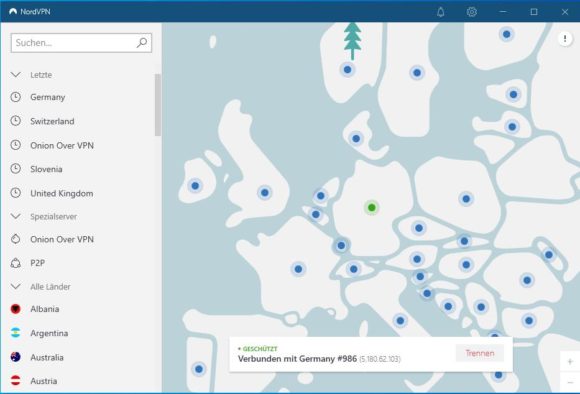Screen dimensions: 580x394
Task: Select the Finland server pin on map
Action: point(506,34)
